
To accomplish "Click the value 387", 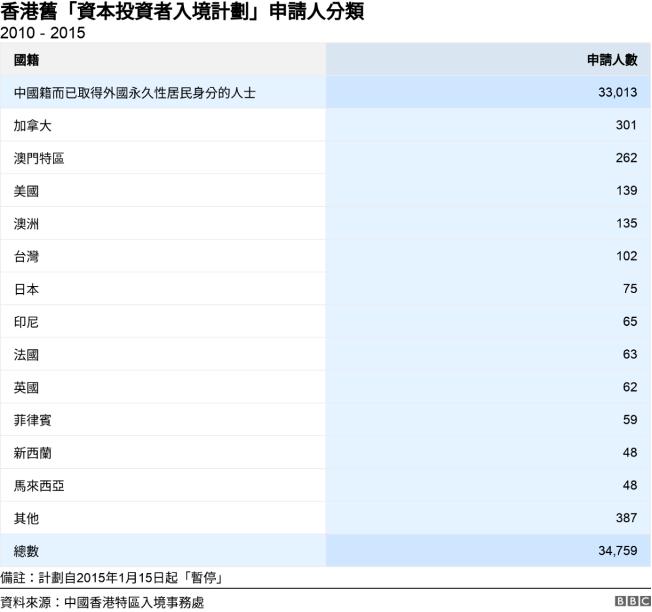I will [x=626, y=518].
